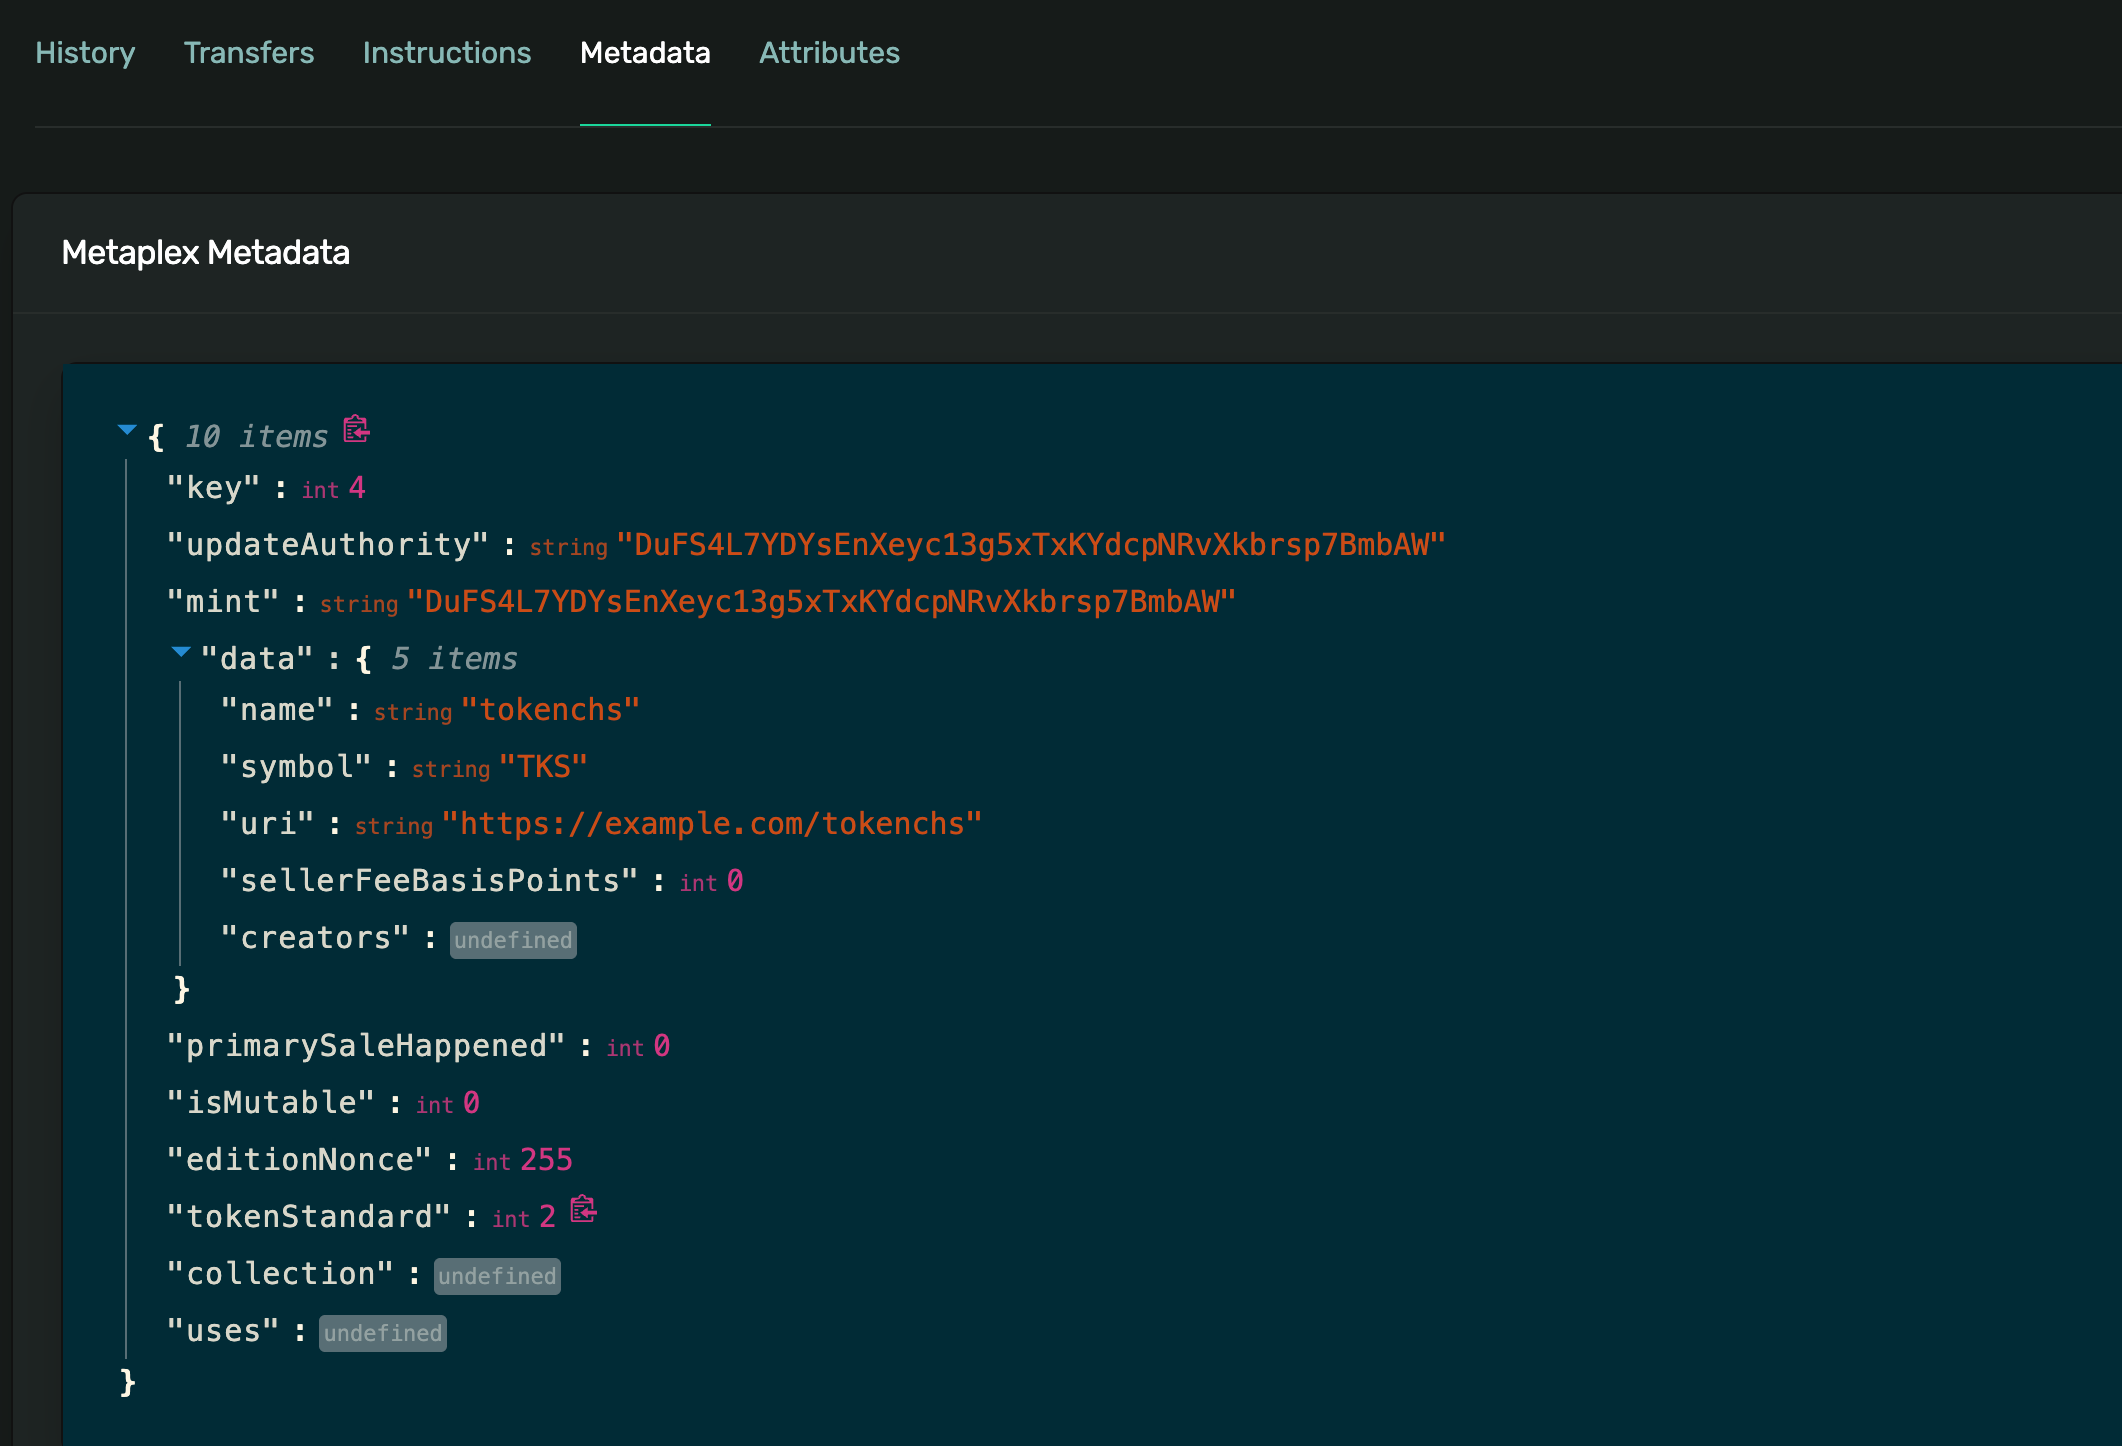Click the editionNonce value 255
2122x1446 pixels.
(x=546, y=1160)
